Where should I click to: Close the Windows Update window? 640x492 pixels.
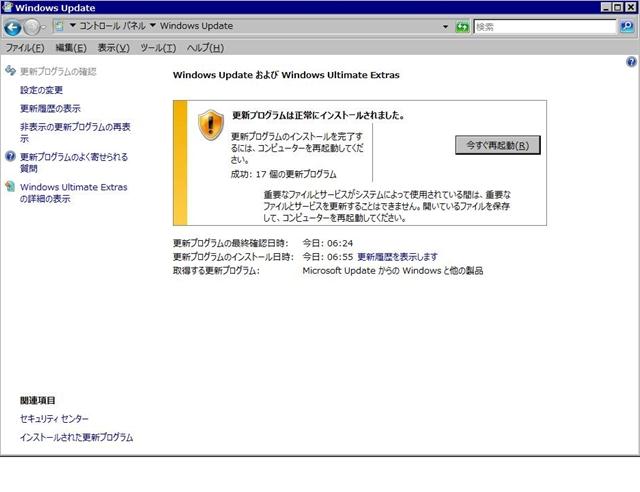click(630, 7)
